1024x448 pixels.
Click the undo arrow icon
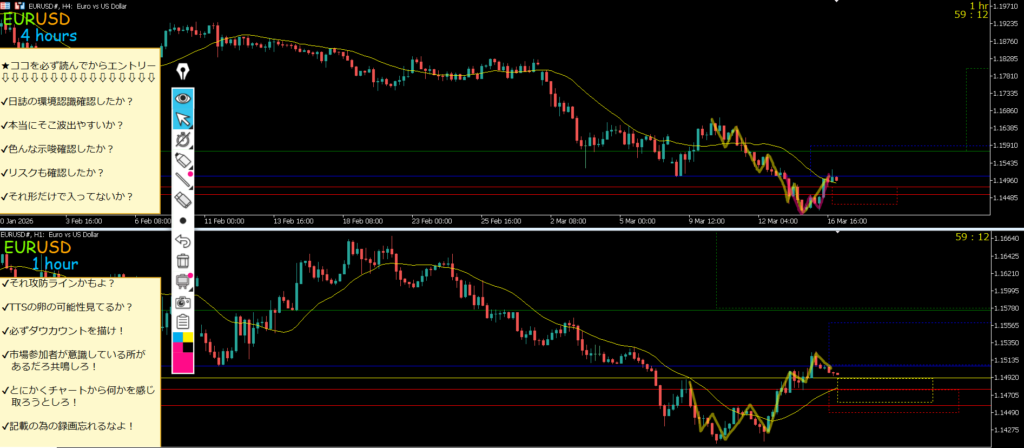[183, 241]
